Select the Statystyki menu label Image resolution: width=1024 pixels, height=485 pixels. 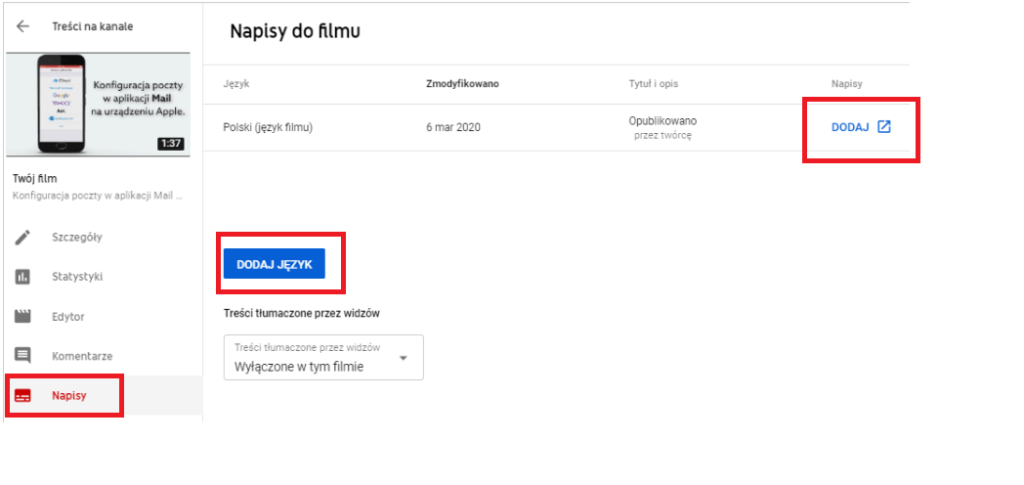[77, 277]
